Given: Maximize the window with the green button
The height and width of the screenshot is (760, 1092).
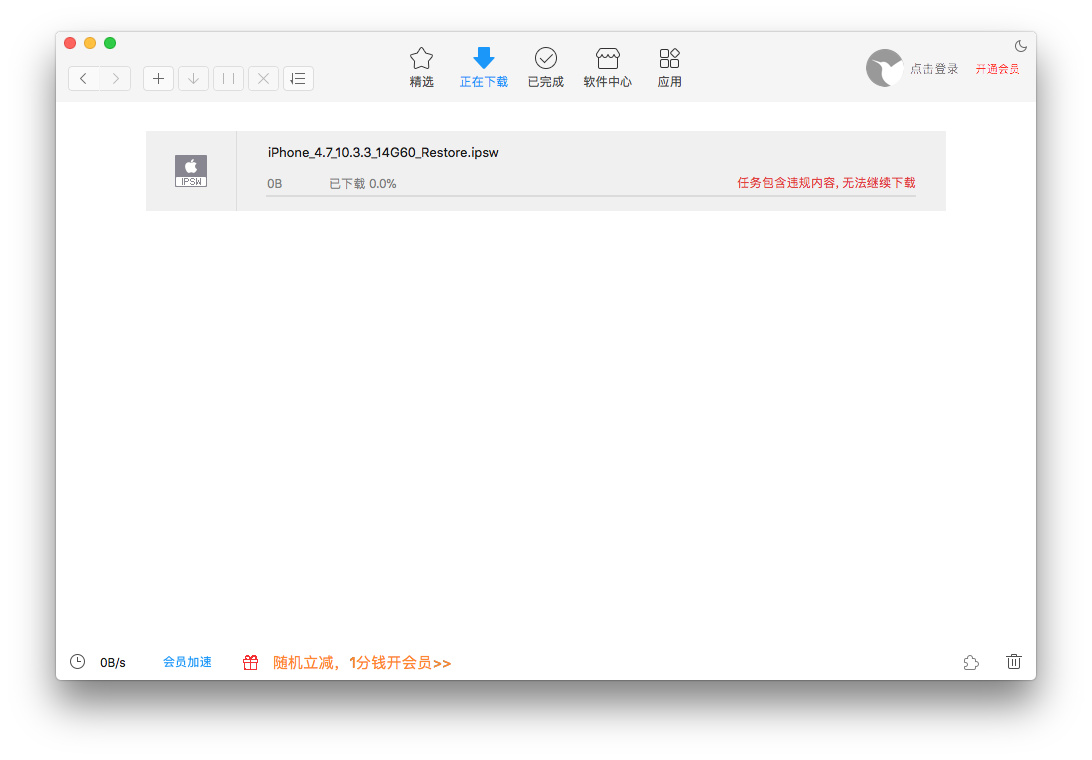Looking at the screenshot, I should point(110,43).
